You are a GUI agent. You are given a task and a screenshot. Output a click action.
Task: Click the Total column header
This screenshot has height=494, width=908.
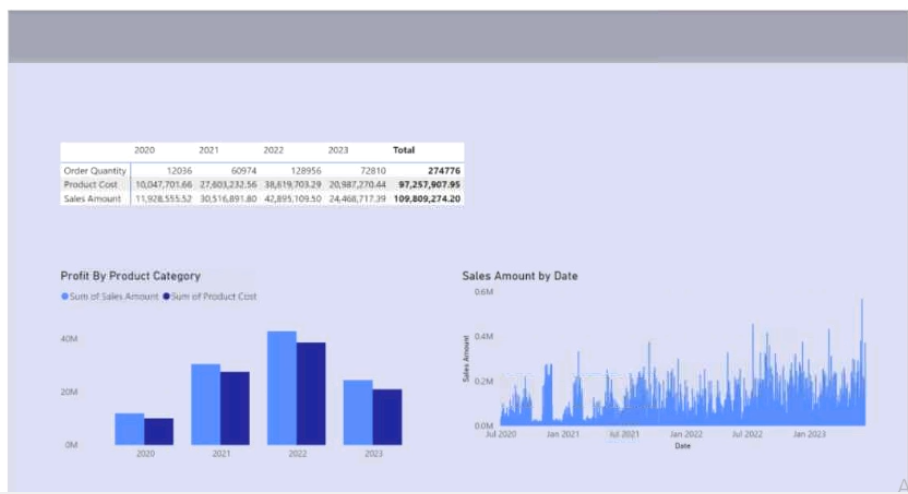point(404,150)
